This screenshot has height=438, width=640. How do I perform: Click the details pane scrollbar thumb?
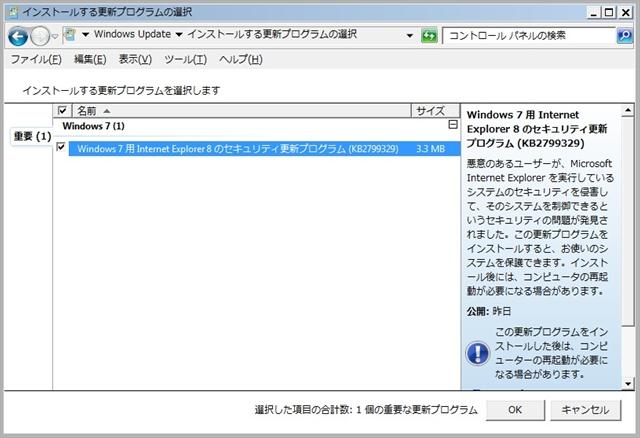click(x=628, y=221)
